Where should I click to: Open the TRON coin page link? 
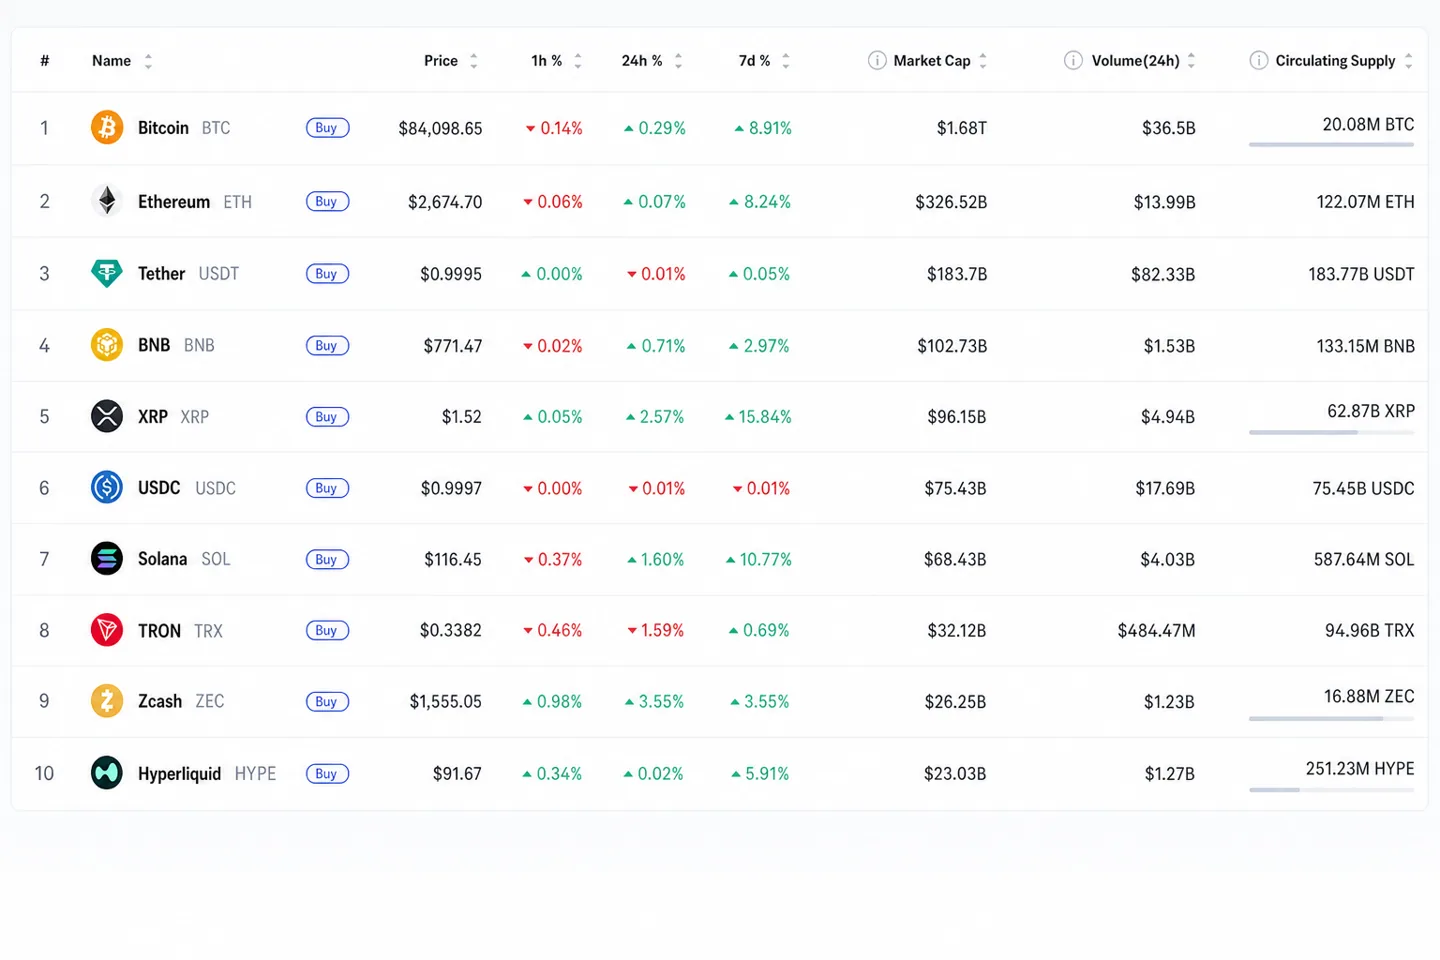pyautogui.click(x=159, y=630)
